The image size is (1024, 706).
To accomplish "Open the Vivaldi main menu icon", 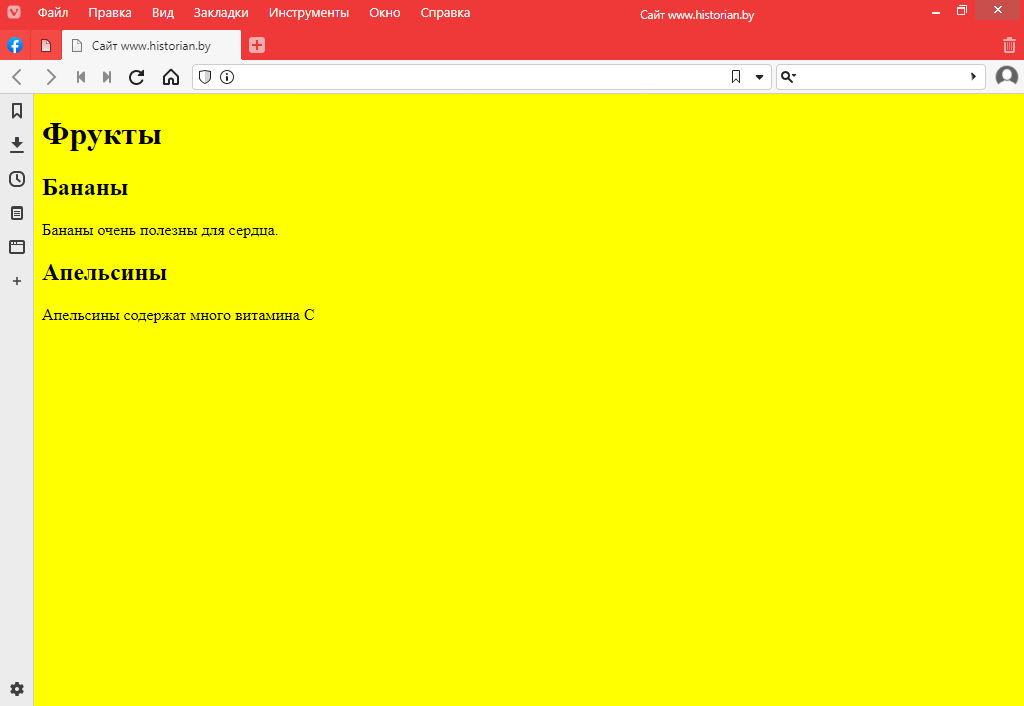I will (14, 13).
